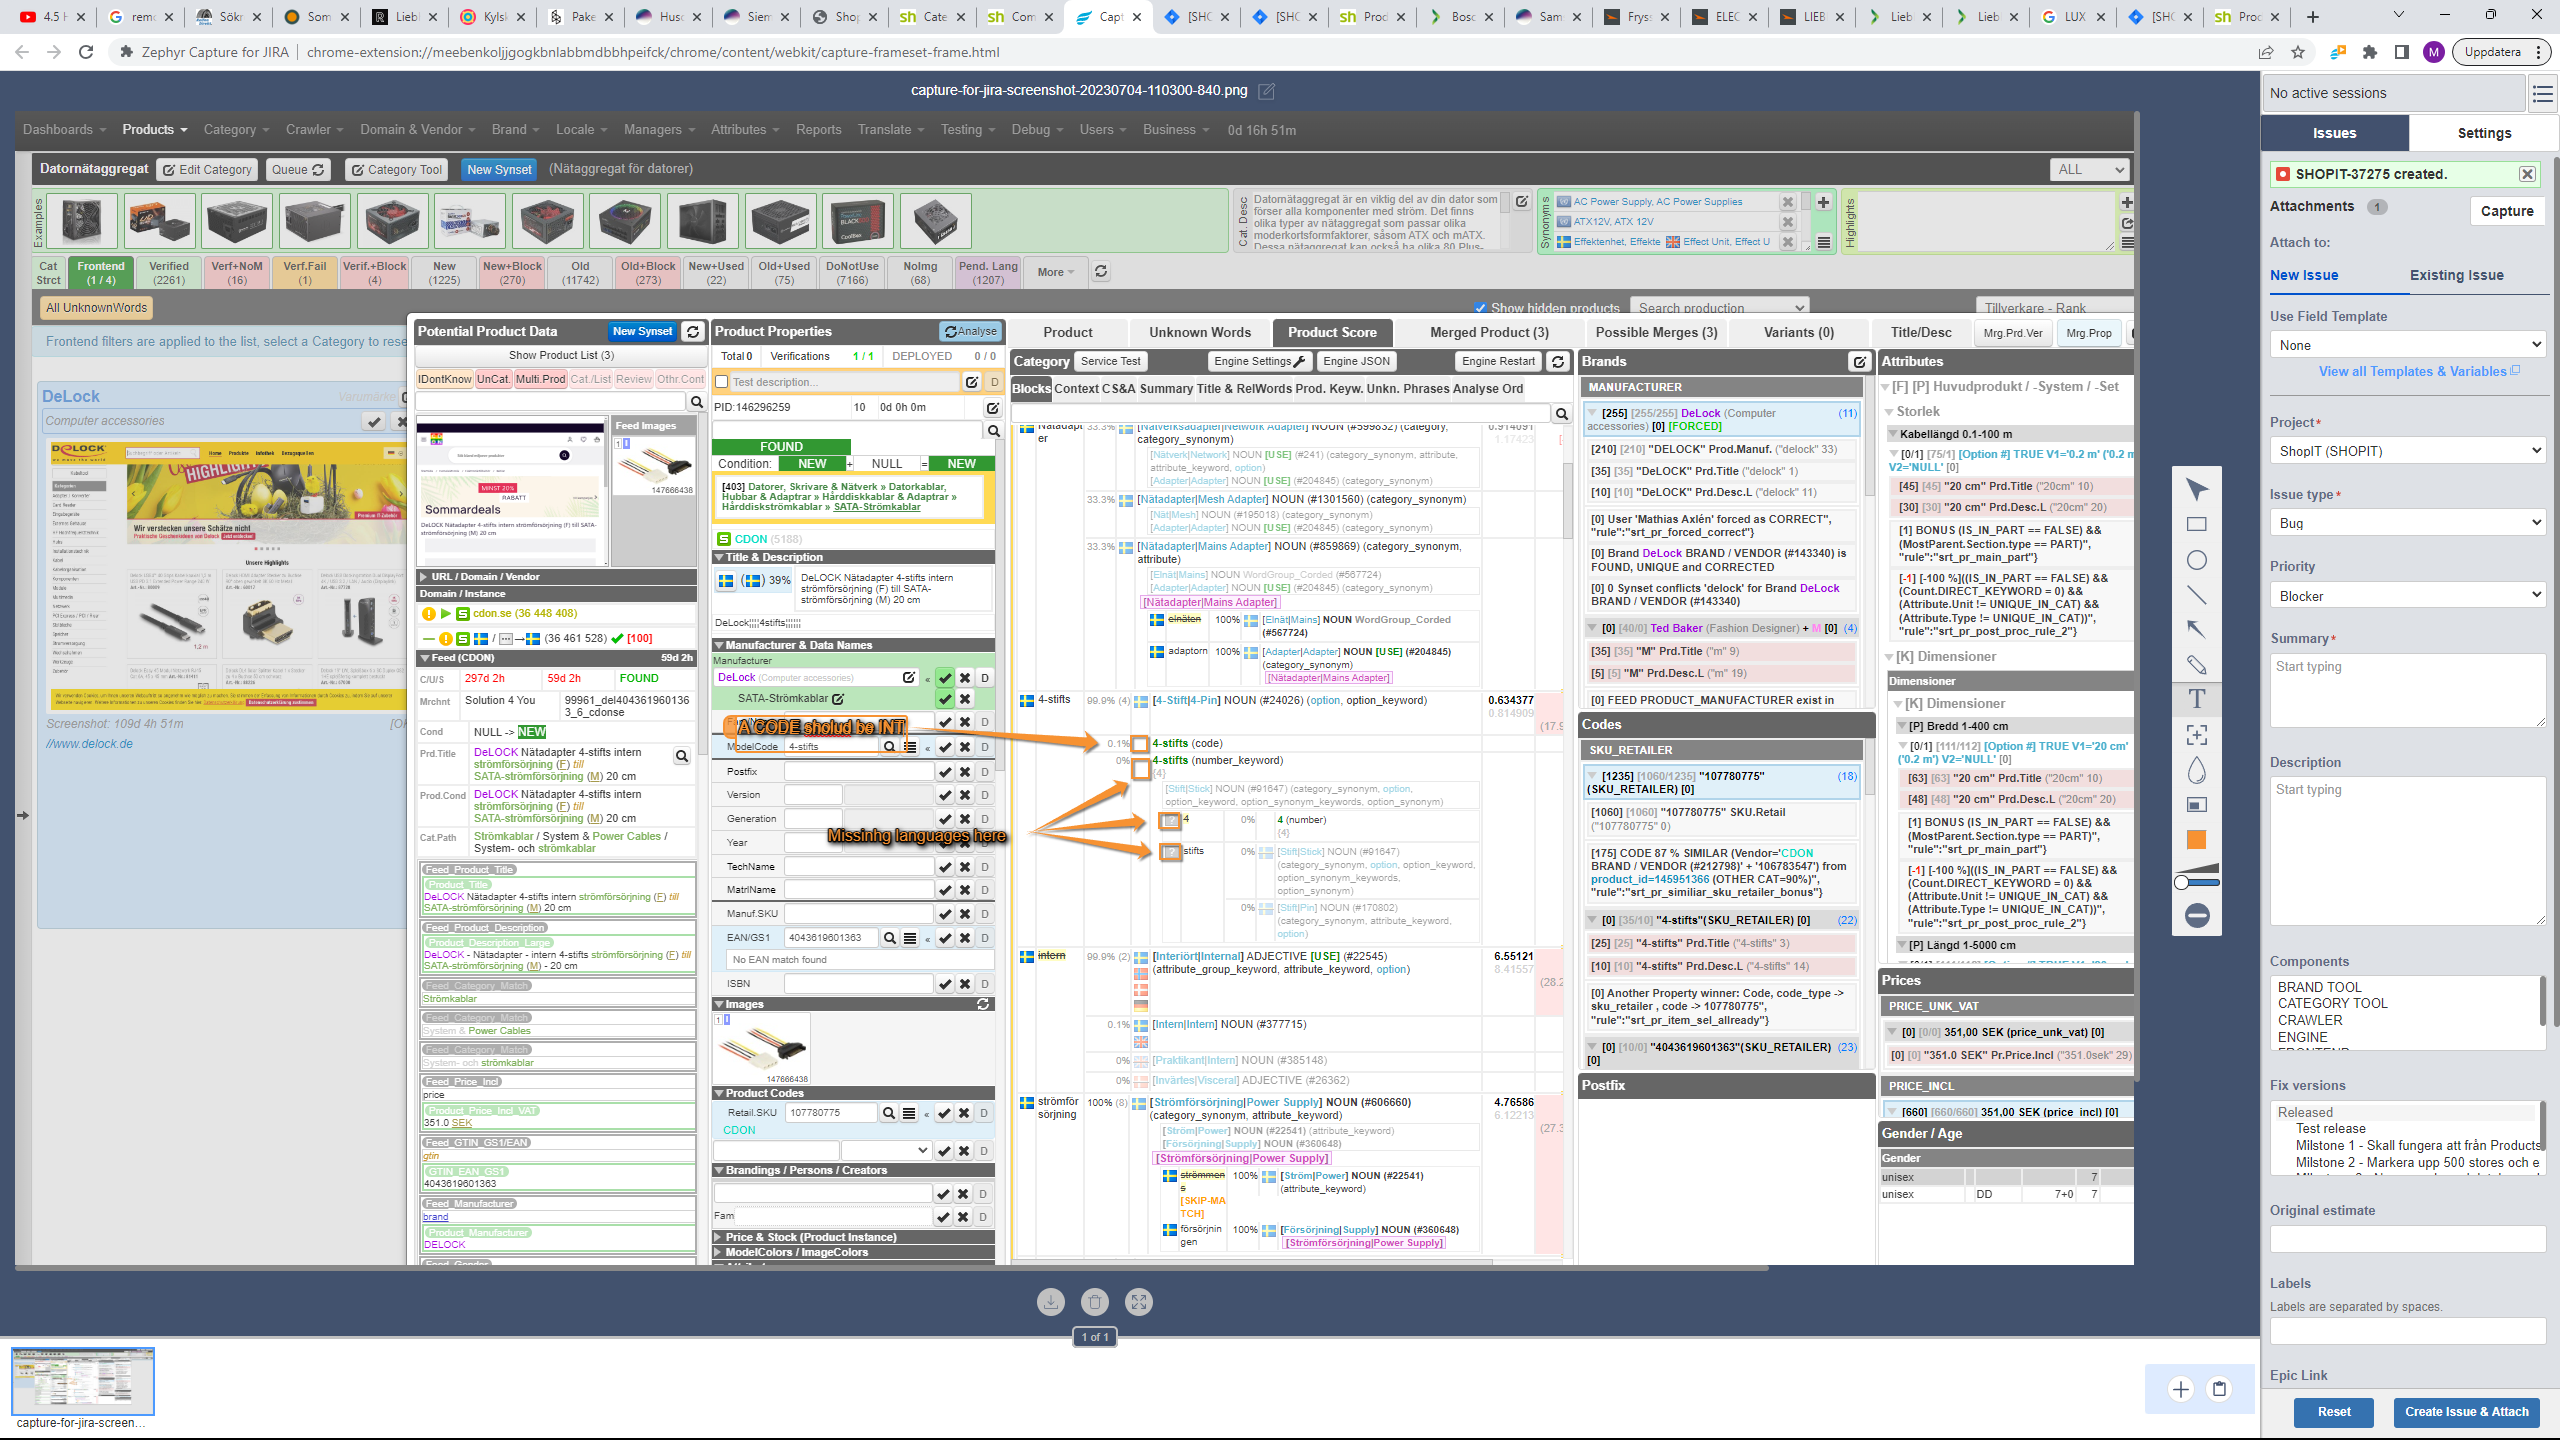Select CRAWLER in Components list
The height and width of the screenshot is (1440, 2560).
click(x=2310, y=1020)
